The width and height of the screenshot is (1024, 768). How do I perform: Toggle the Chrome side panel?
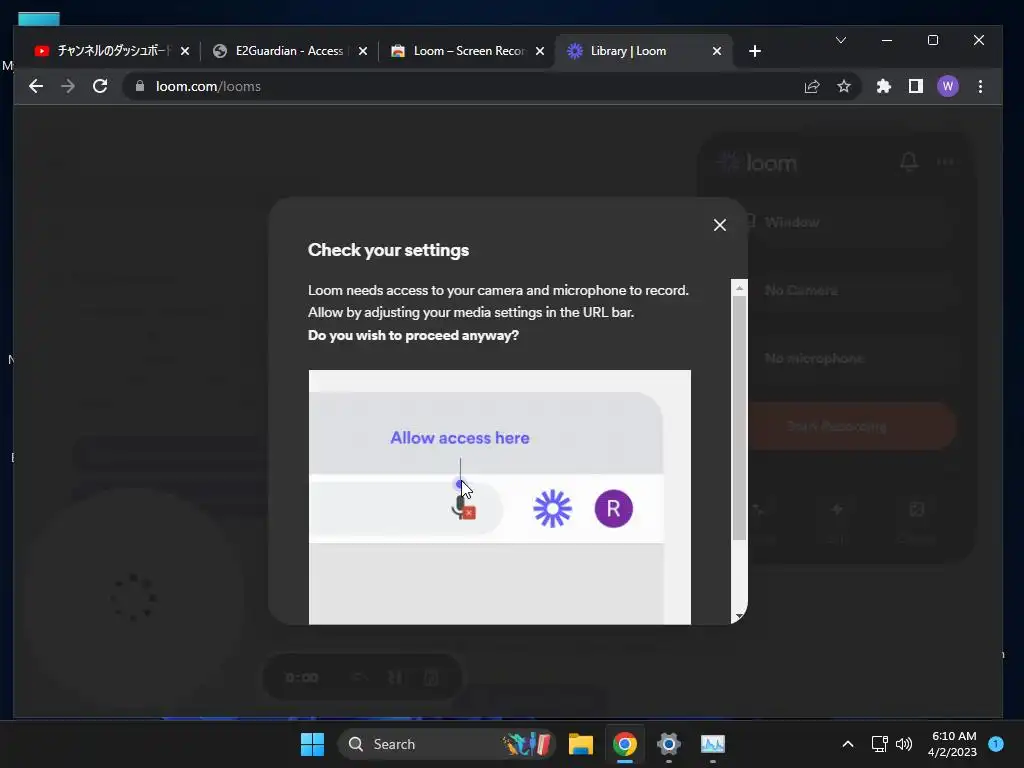[x=916, y=86]
